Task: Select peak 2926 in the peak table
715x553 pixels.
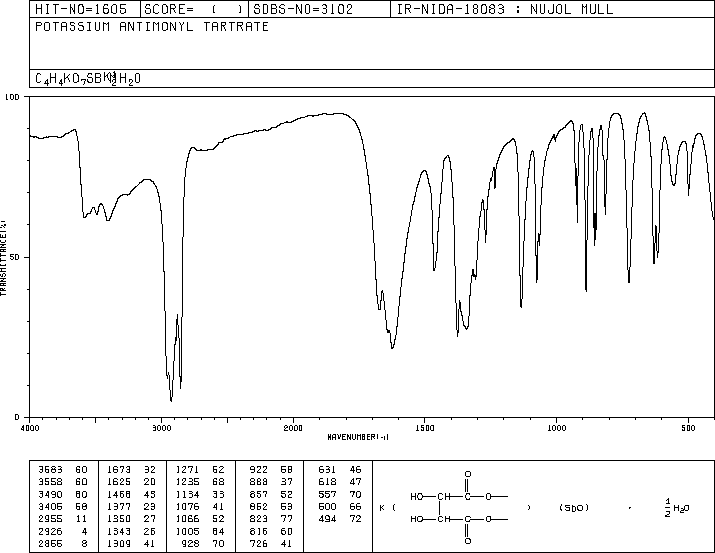Action: point(62,531)
